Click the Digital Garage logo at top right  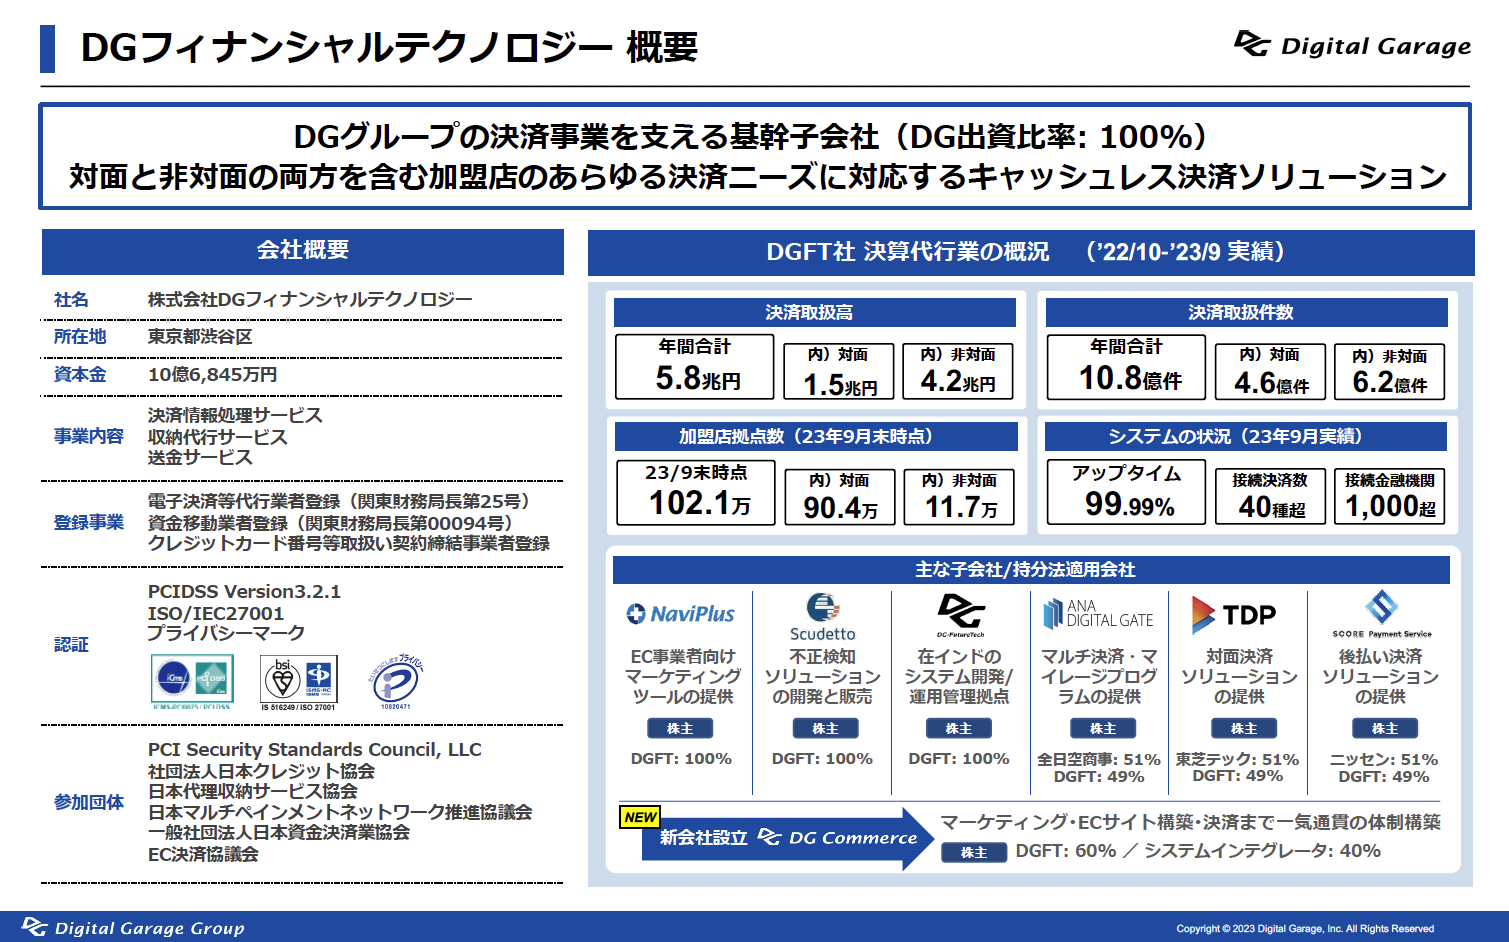[1352, 46]
